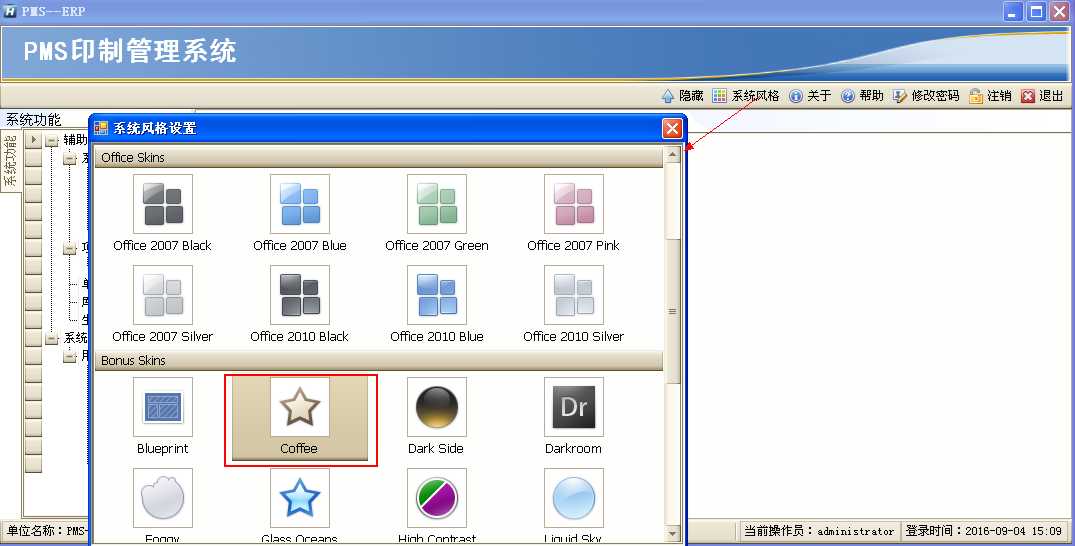The height and width of the screenshot is (546, 1075).
Task: Click the PMS-ERP title bar app icon
Action: (10, 11)
